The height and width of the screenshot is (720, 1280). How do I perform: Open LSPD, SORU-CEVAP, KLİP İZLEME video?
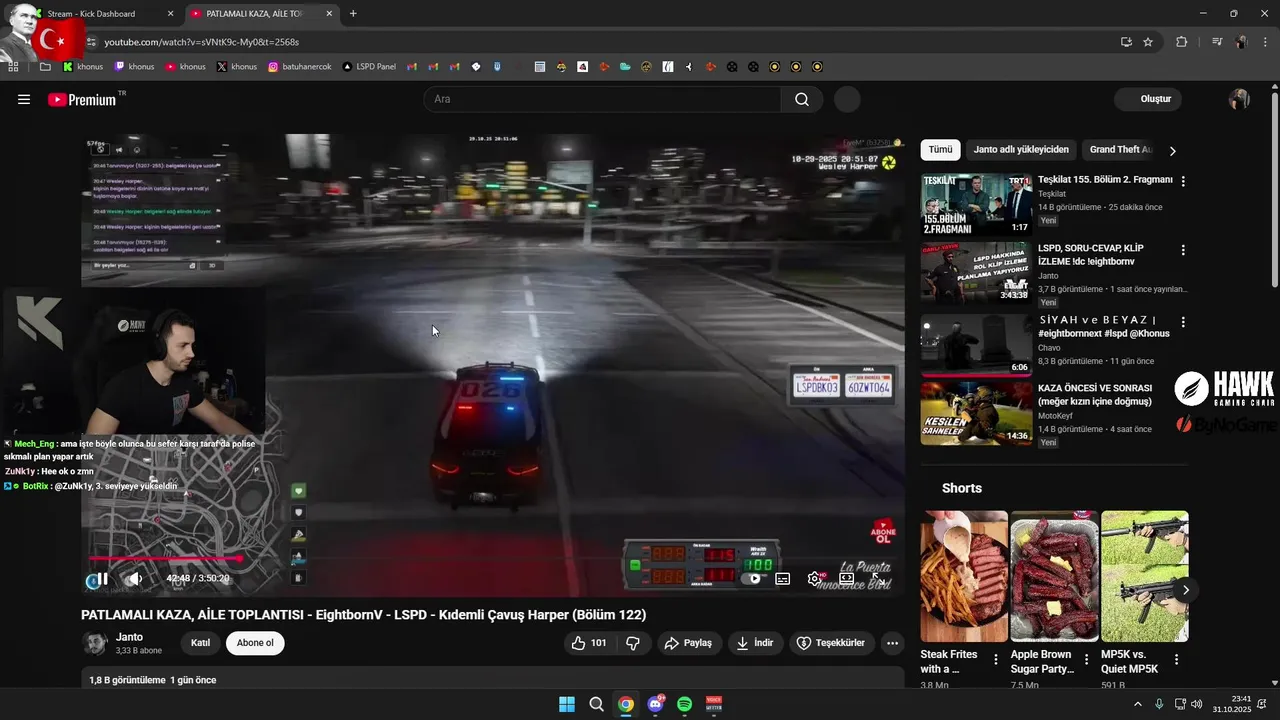point(976,273)
